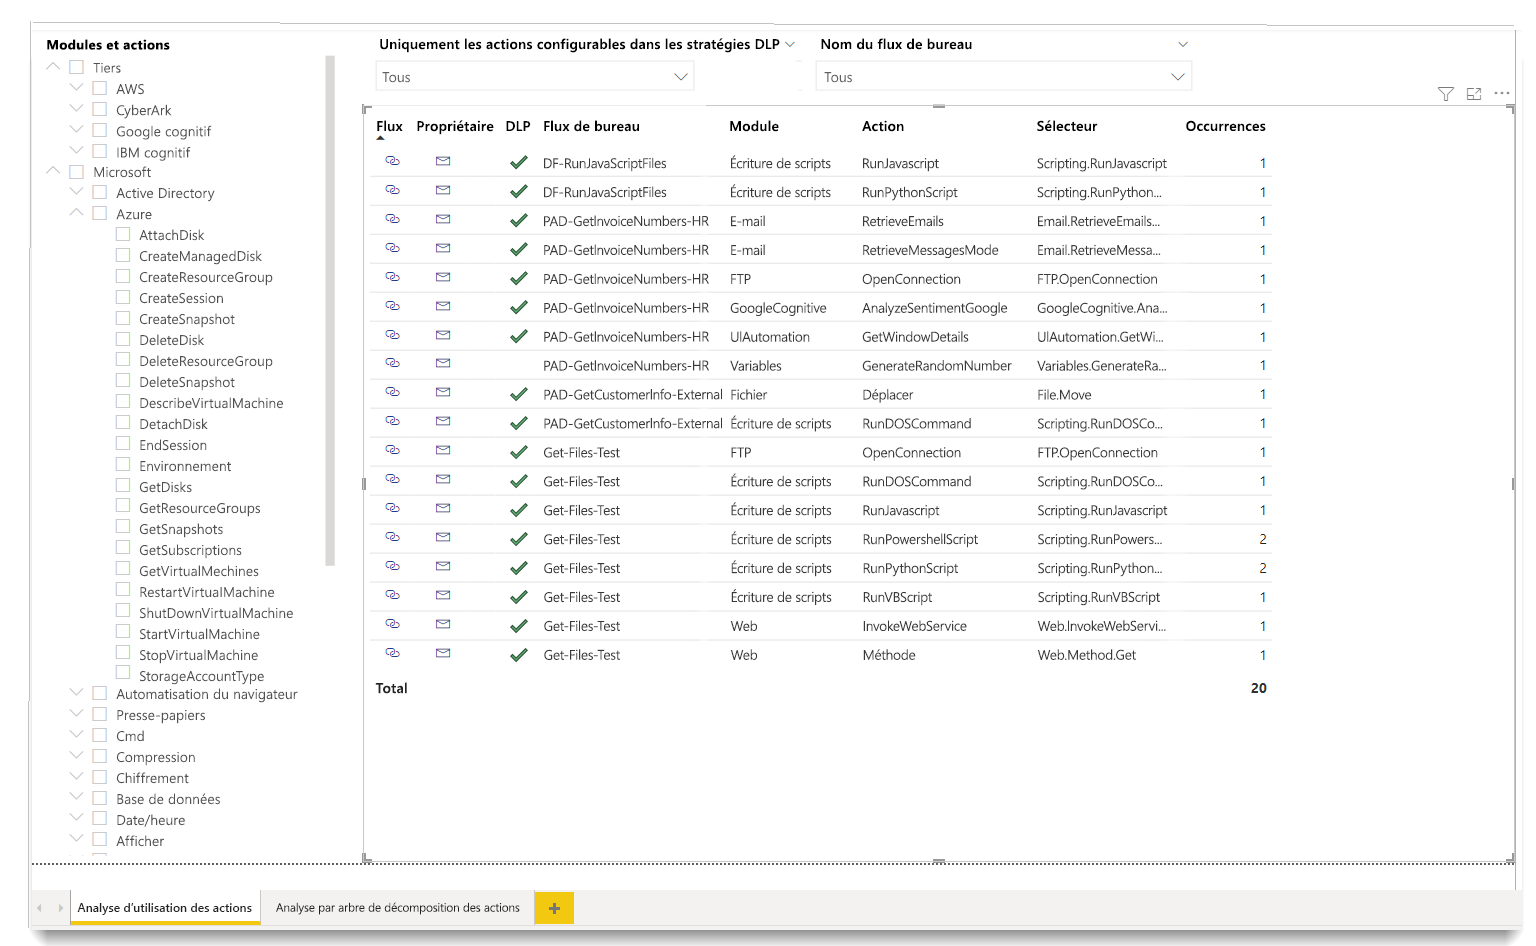
Task: Check the Microsoft checkbox
Action: click(76, 171)
